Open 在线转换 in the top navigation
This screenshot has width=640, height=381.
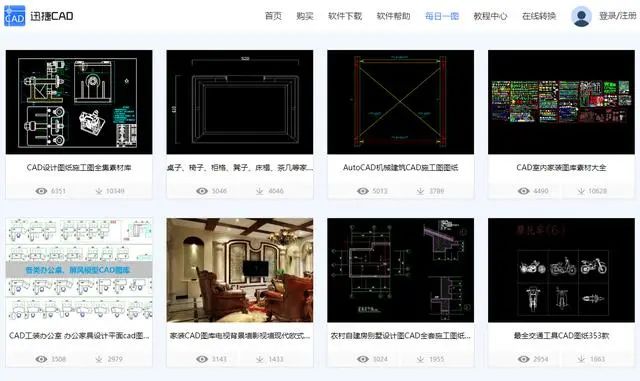pos(539,16)
